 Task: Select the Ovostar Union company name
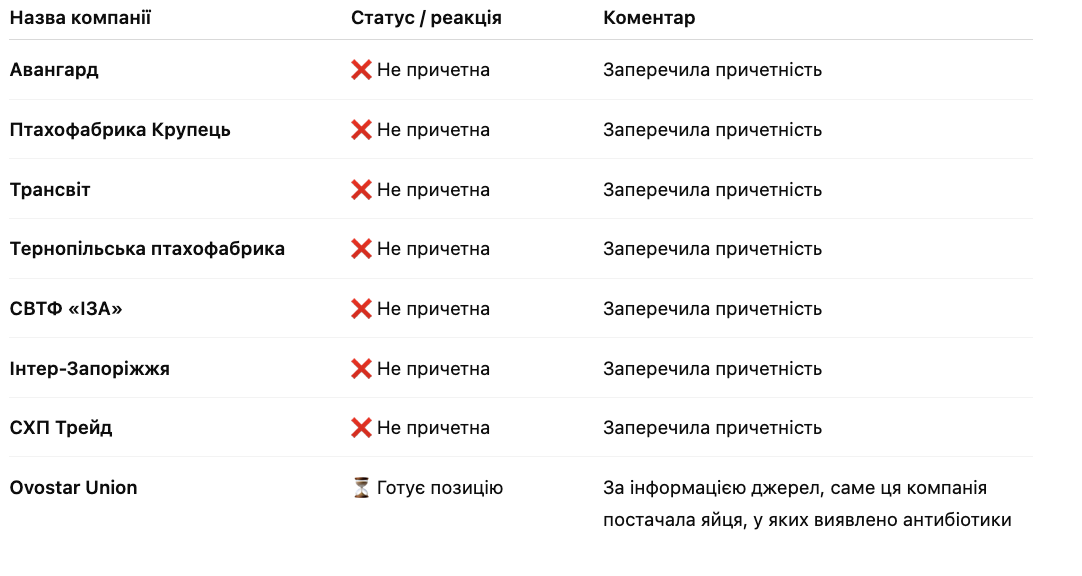coord(73,488)
